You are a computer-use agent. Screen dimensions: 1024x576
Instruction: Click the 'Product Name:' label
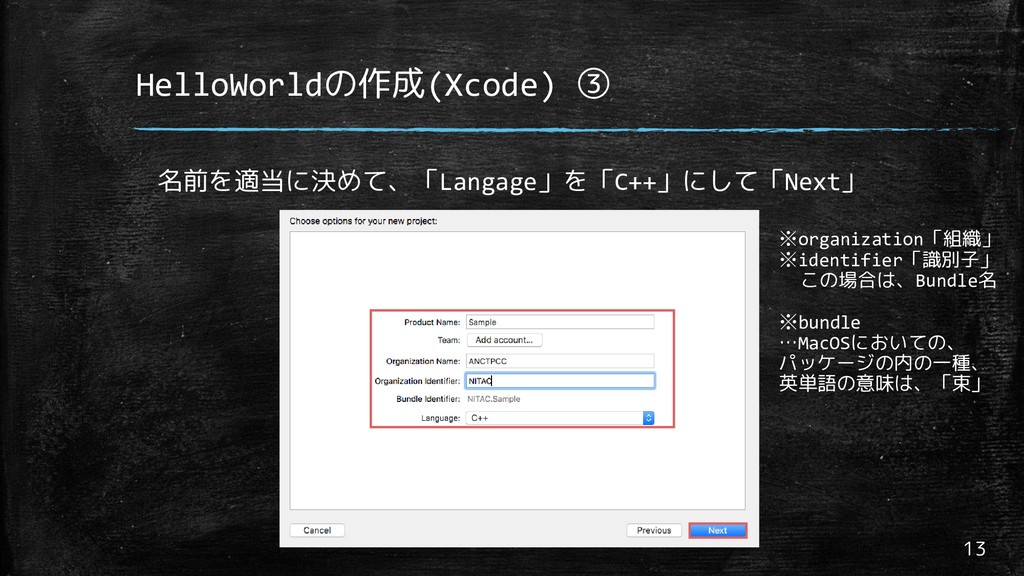(x=432, y=322)
